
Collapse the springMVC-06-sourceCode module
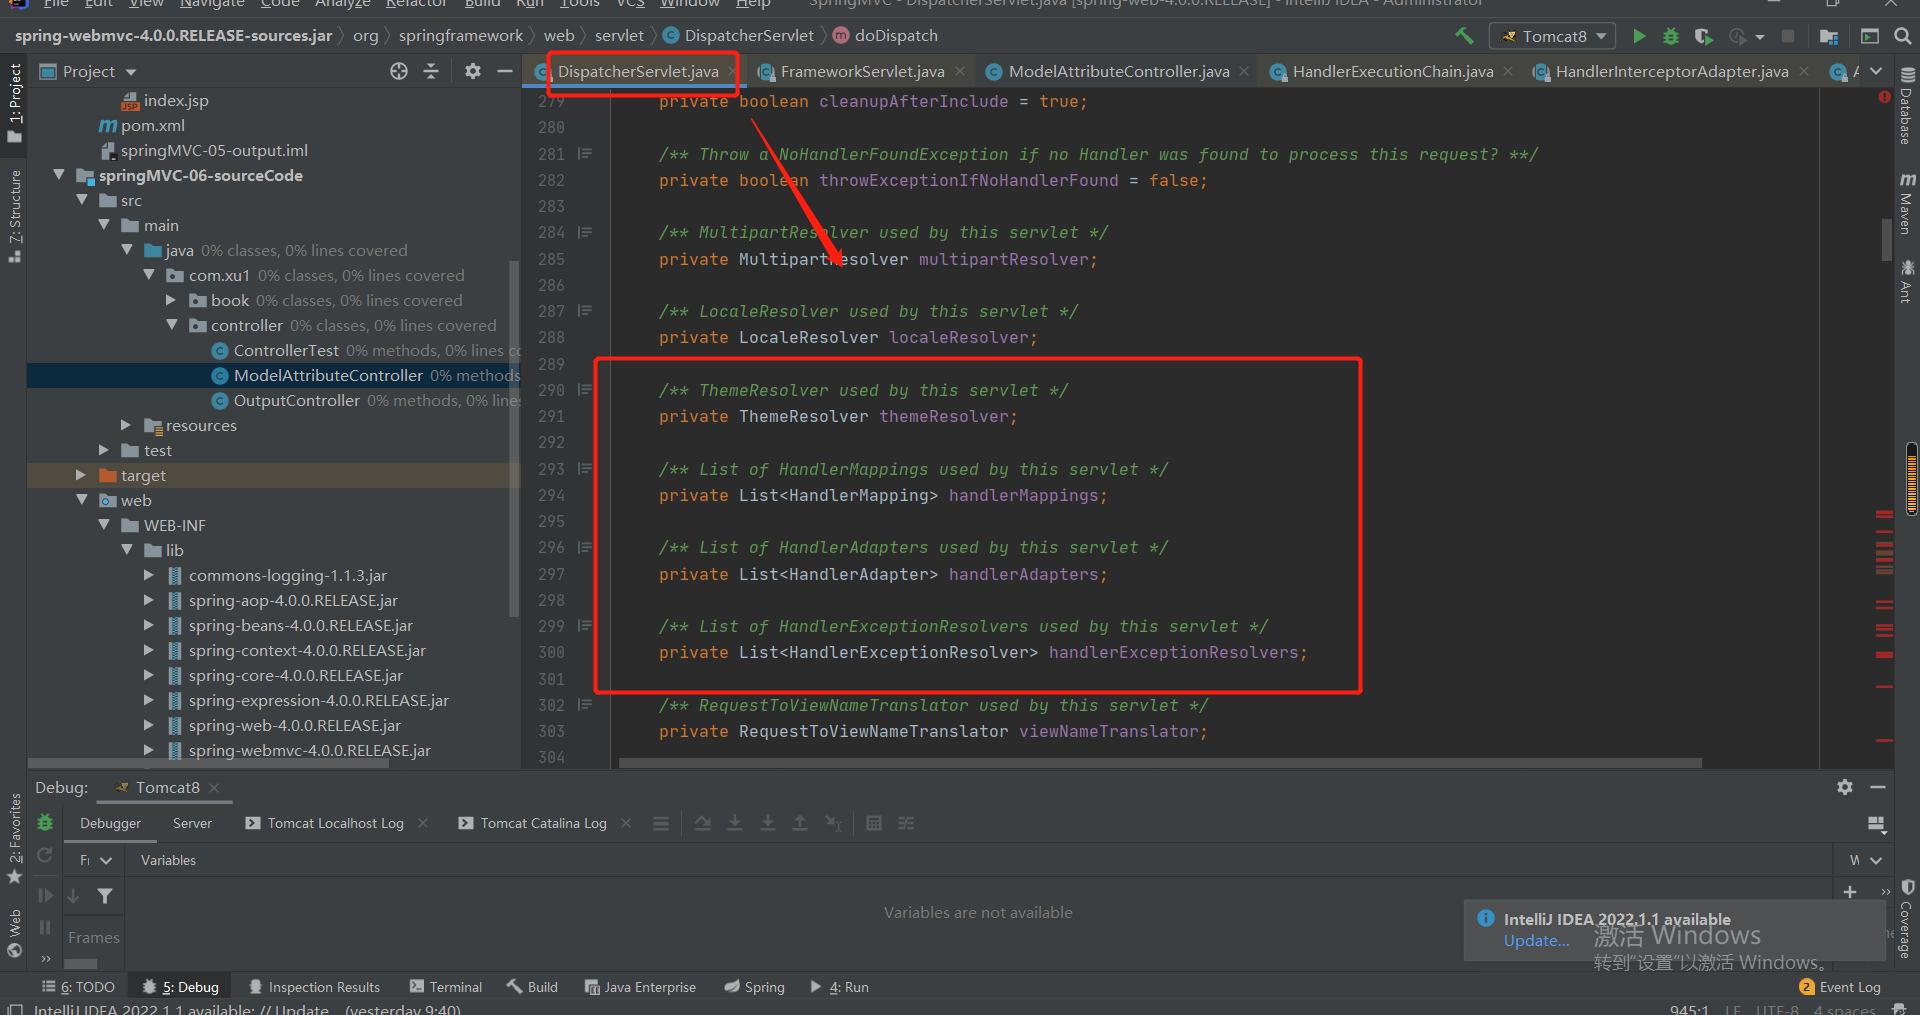click(59, 175)
